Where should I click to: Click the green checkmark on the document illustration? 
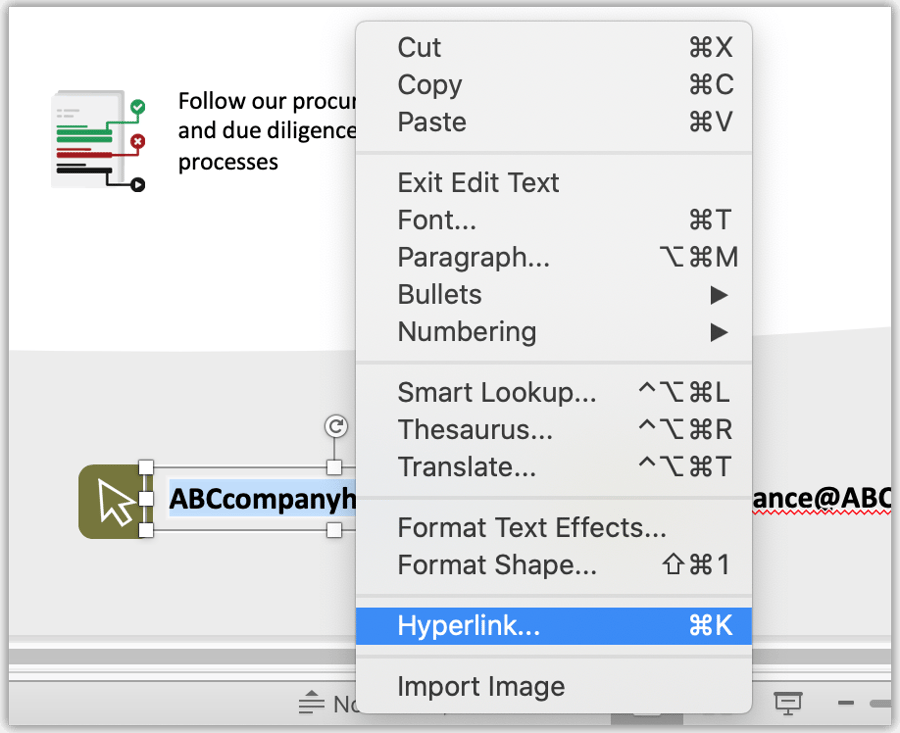point(137,107)
